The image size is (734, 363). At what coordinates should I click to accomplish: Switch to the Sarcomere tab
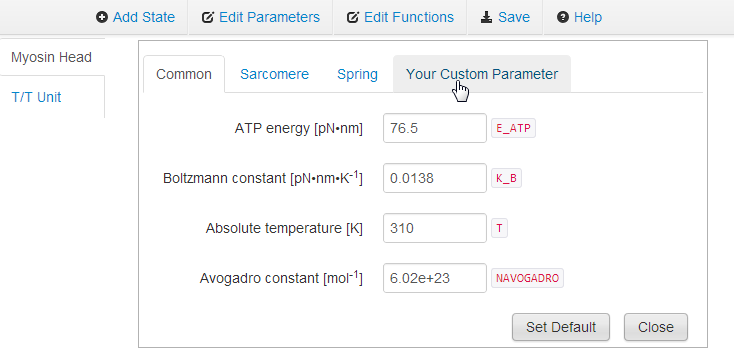pos(274,74)
